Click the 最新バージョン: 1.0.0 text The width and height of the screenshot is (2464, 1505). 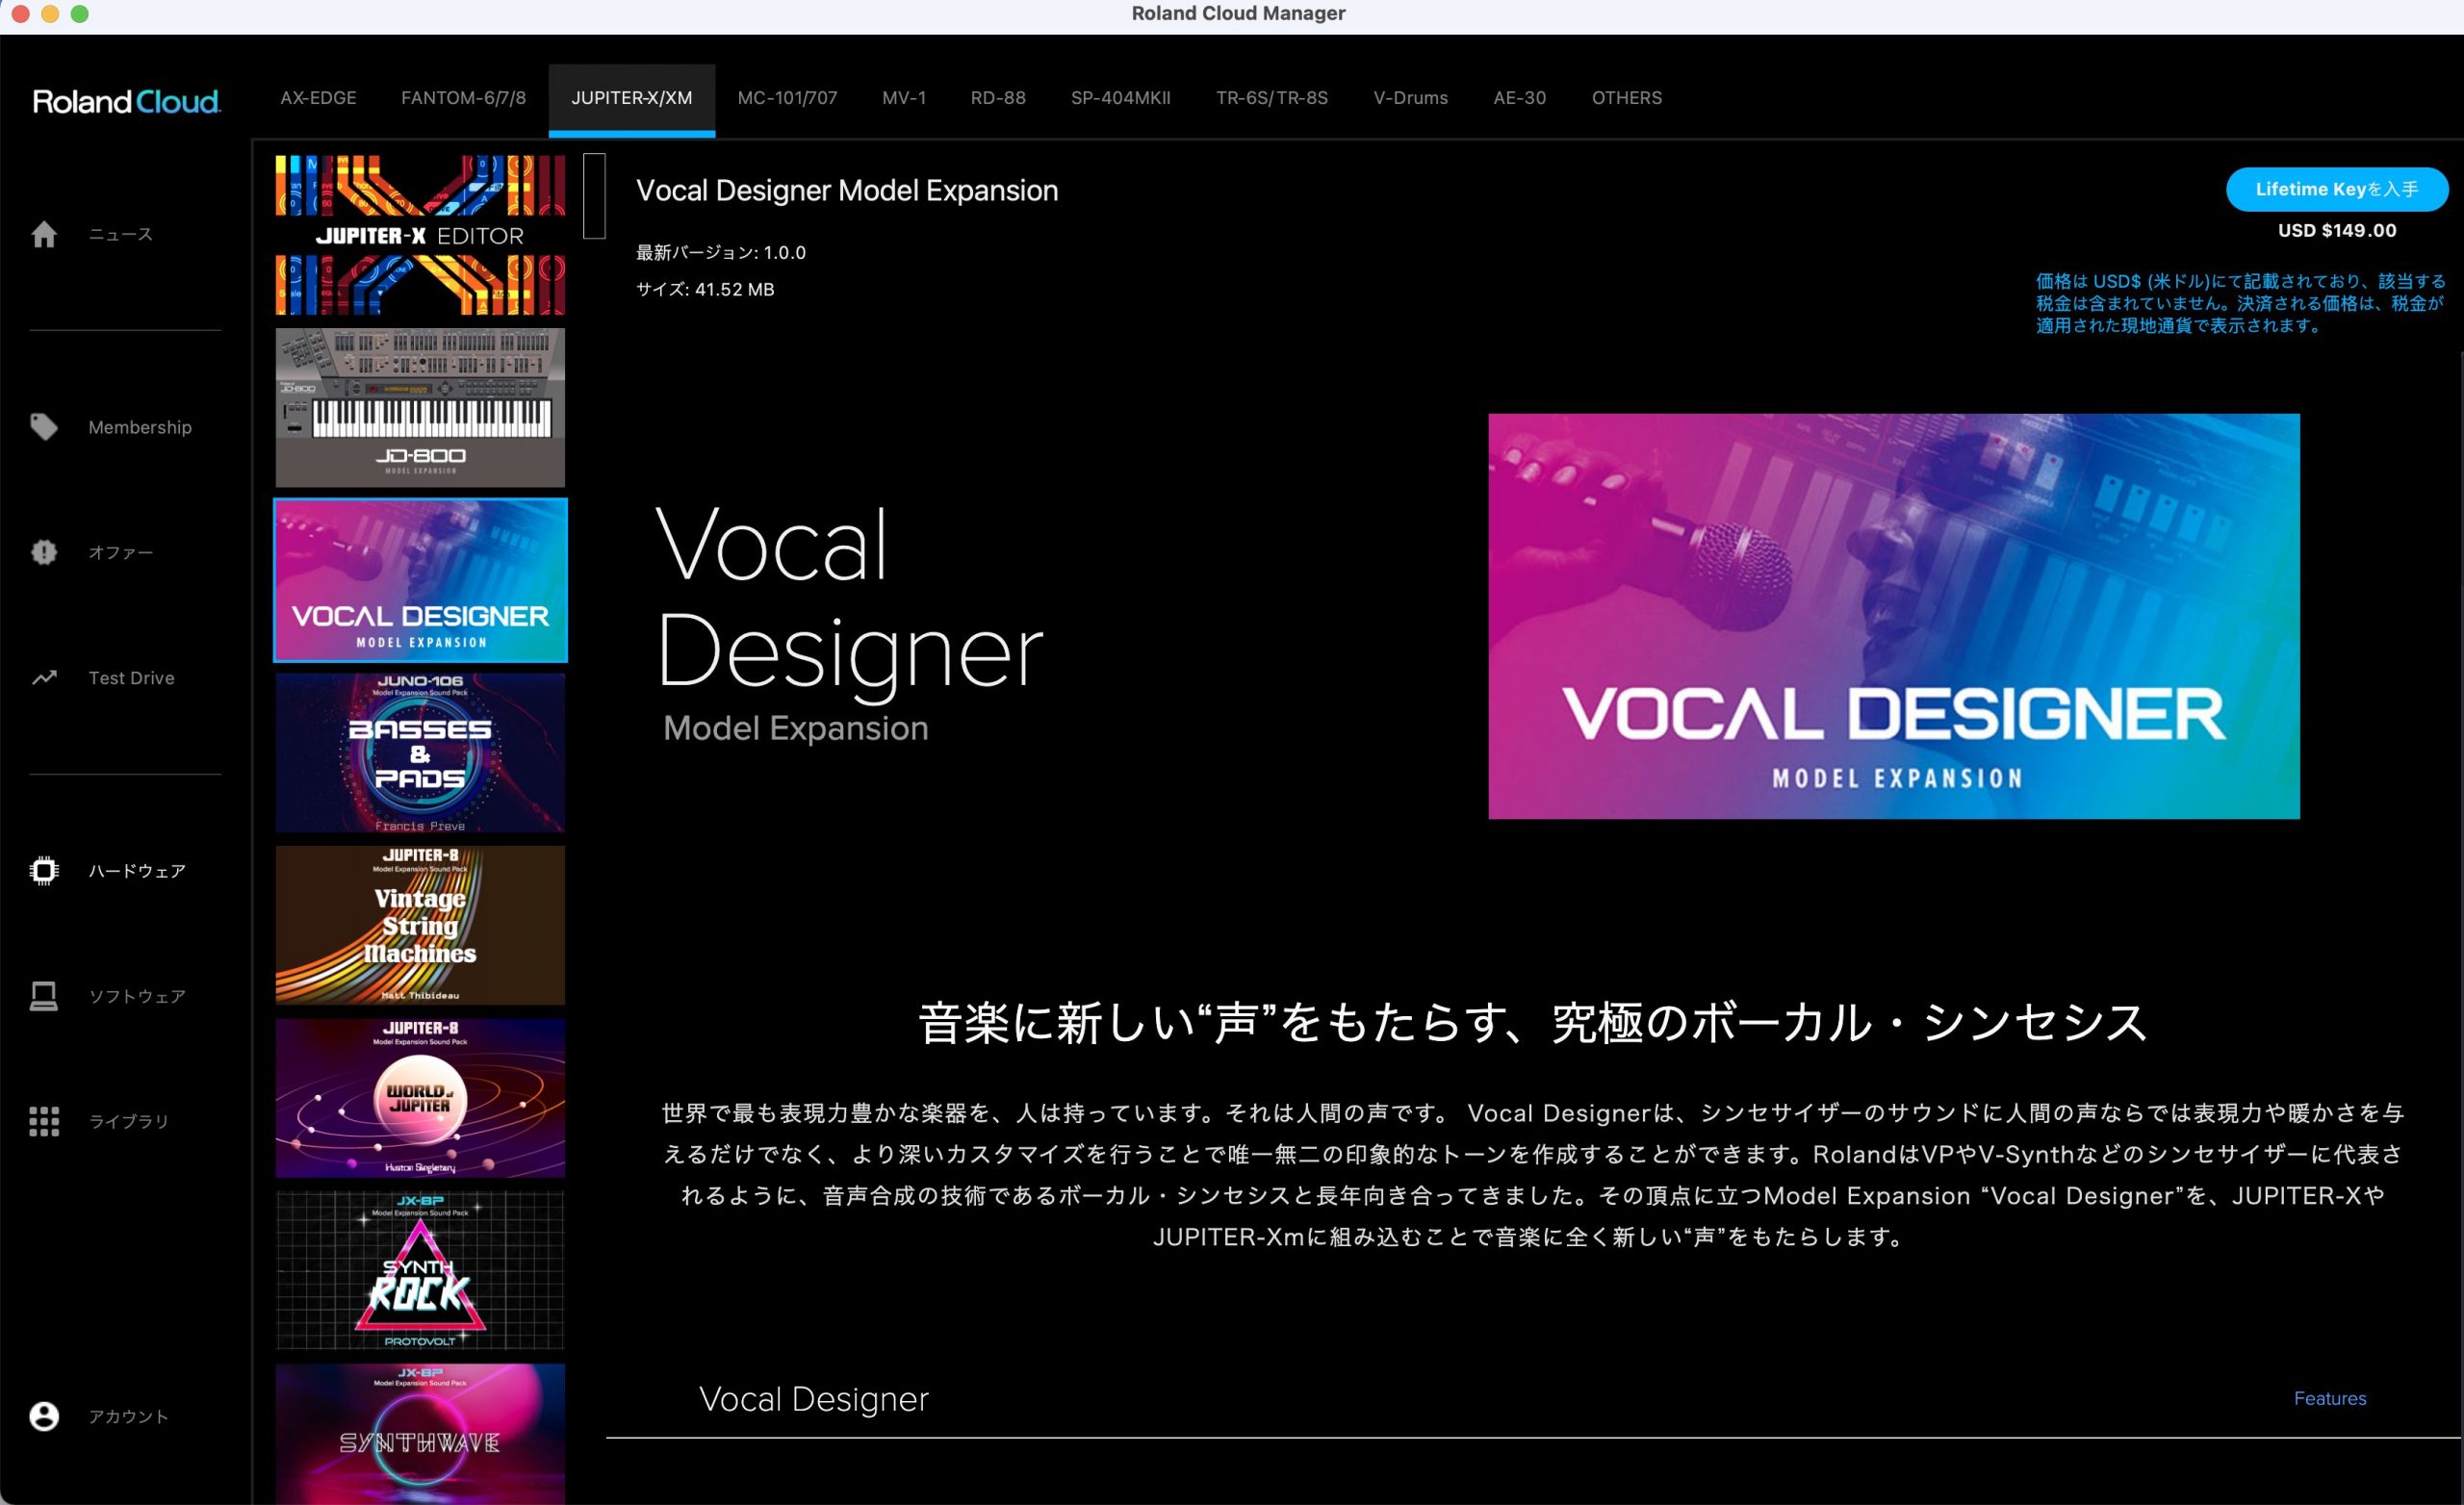click(x=721, y=253)
